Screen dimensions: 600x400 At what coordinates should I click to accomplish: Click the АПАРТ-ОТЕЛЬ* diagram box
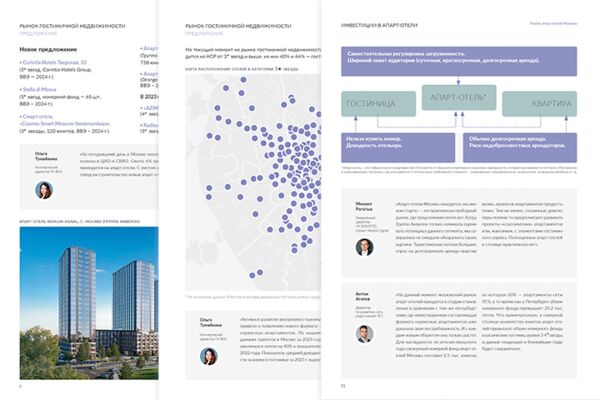459,98
